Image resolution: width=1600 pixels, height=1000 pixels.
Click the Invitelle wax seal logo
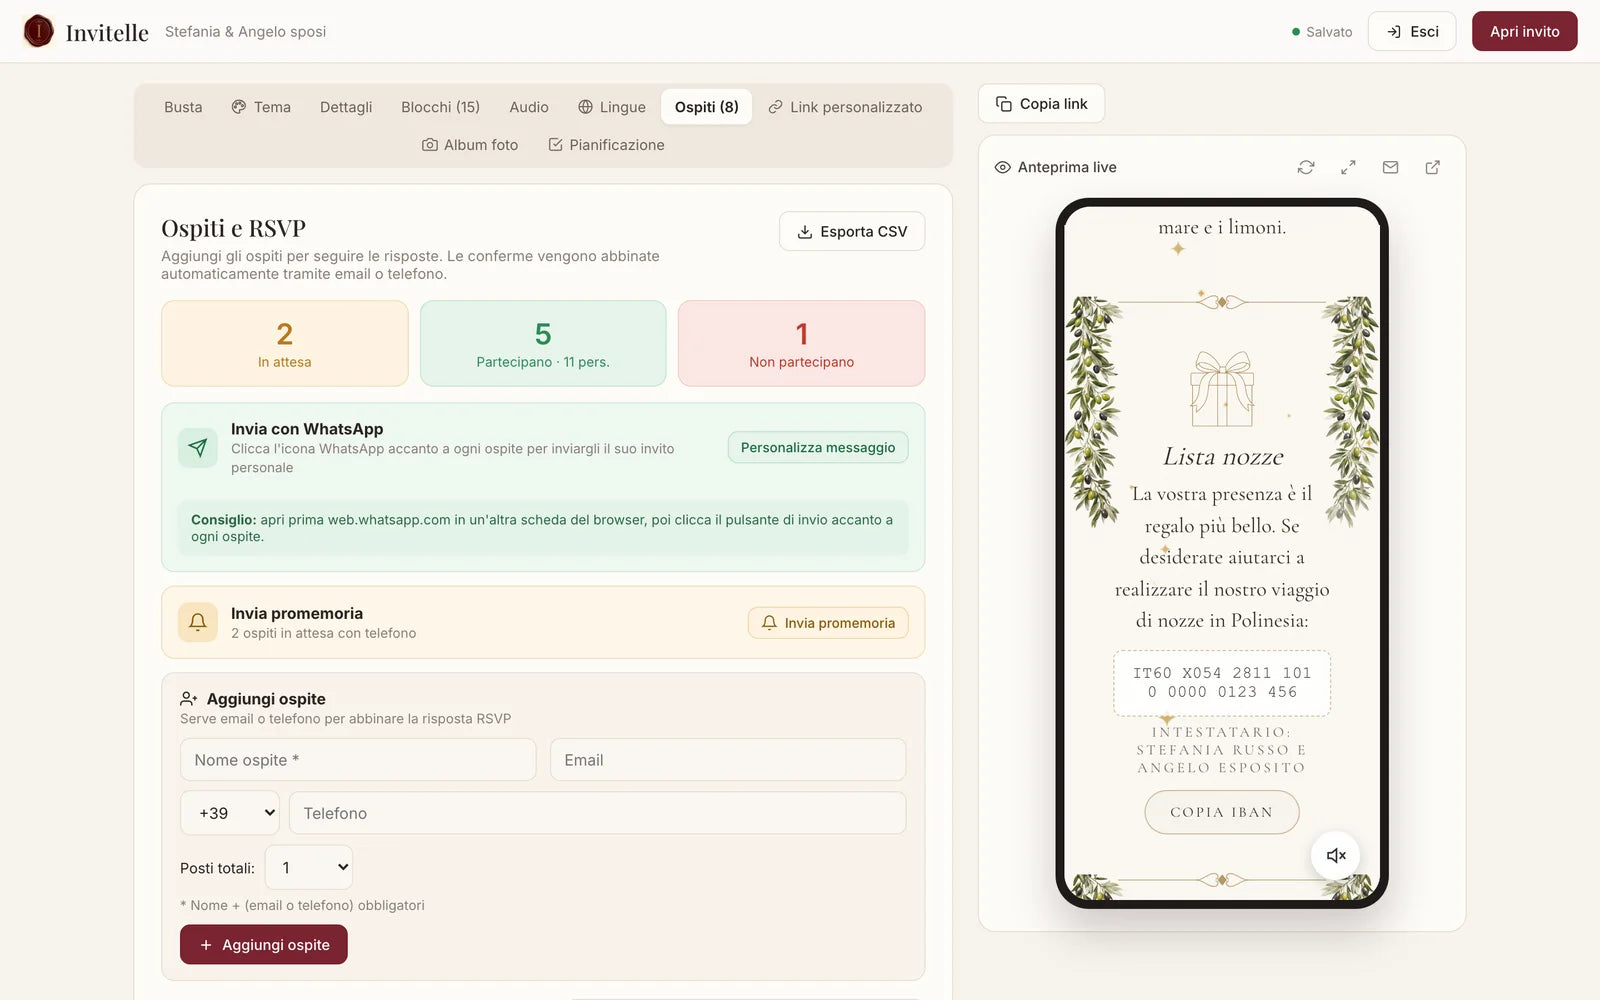click(x=38, y=31)
